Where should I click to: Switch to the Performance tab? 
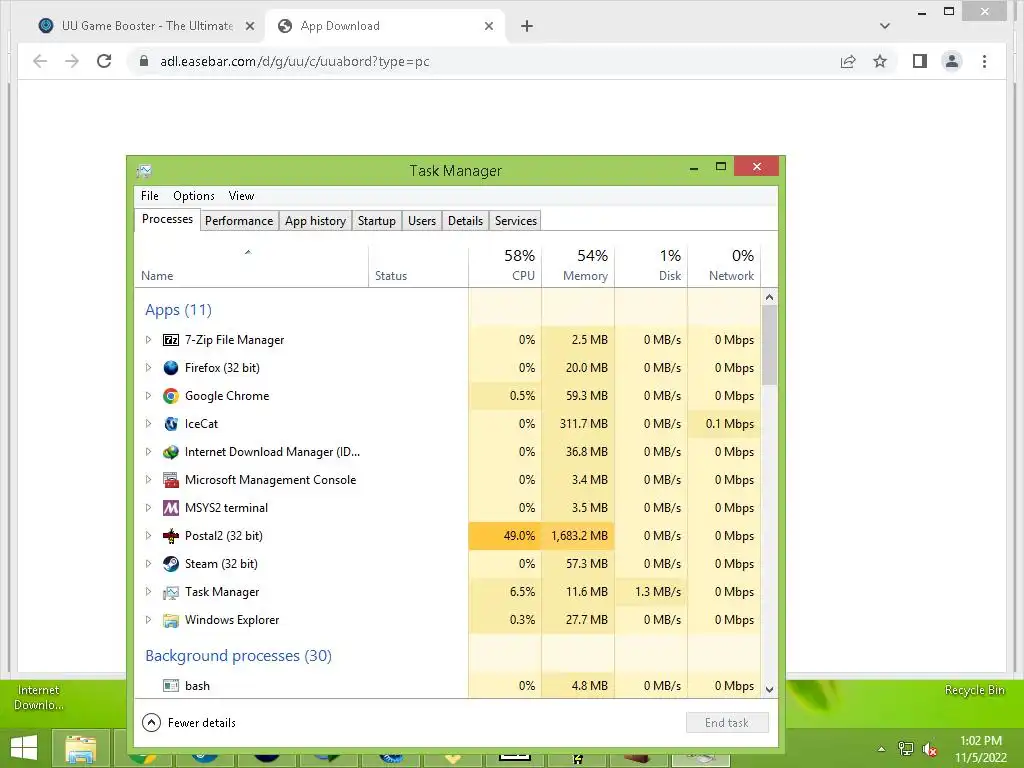pos(239,221)
